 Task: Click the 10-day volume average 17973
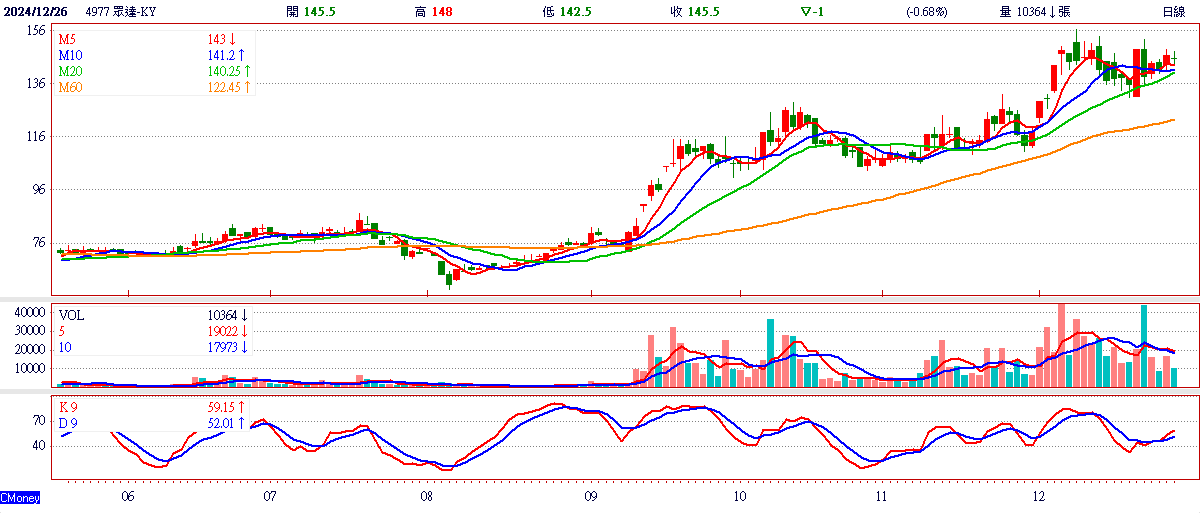(222, 347)
